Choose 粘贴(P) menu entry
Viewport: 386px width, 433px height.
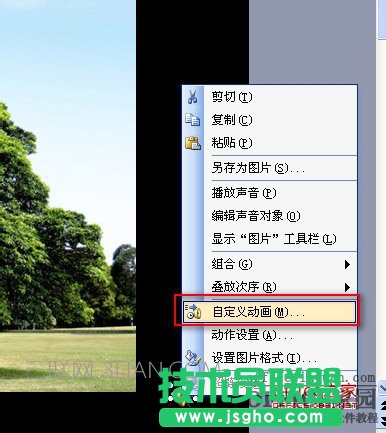(270, 143)
